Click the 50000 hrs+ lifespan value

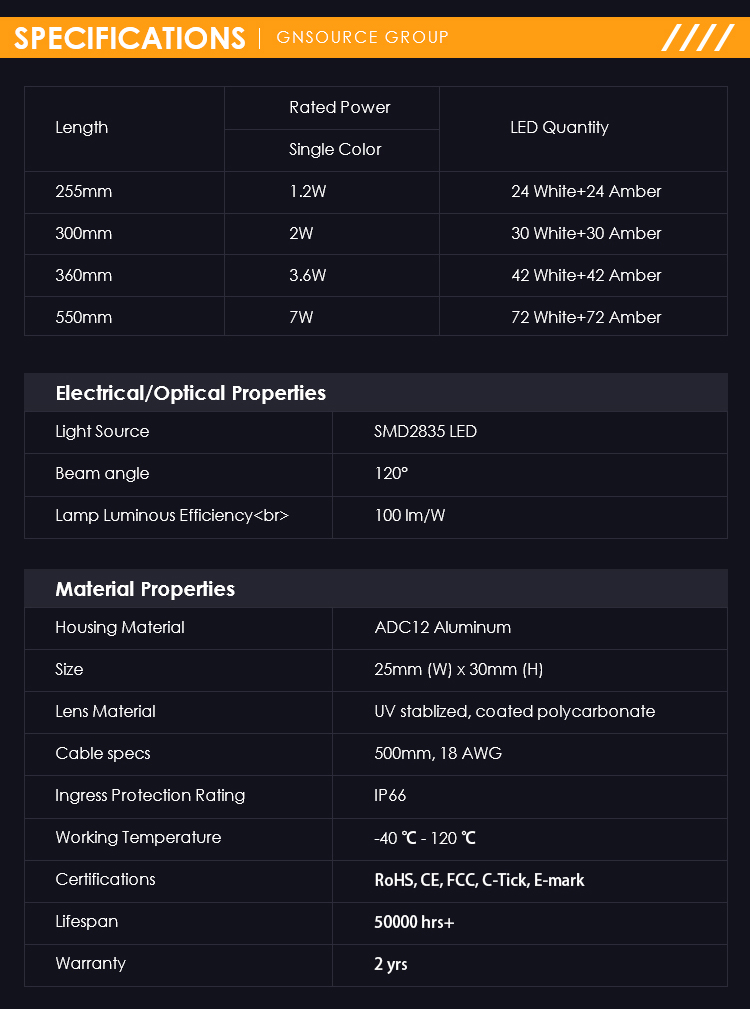(x=414, y=922)
